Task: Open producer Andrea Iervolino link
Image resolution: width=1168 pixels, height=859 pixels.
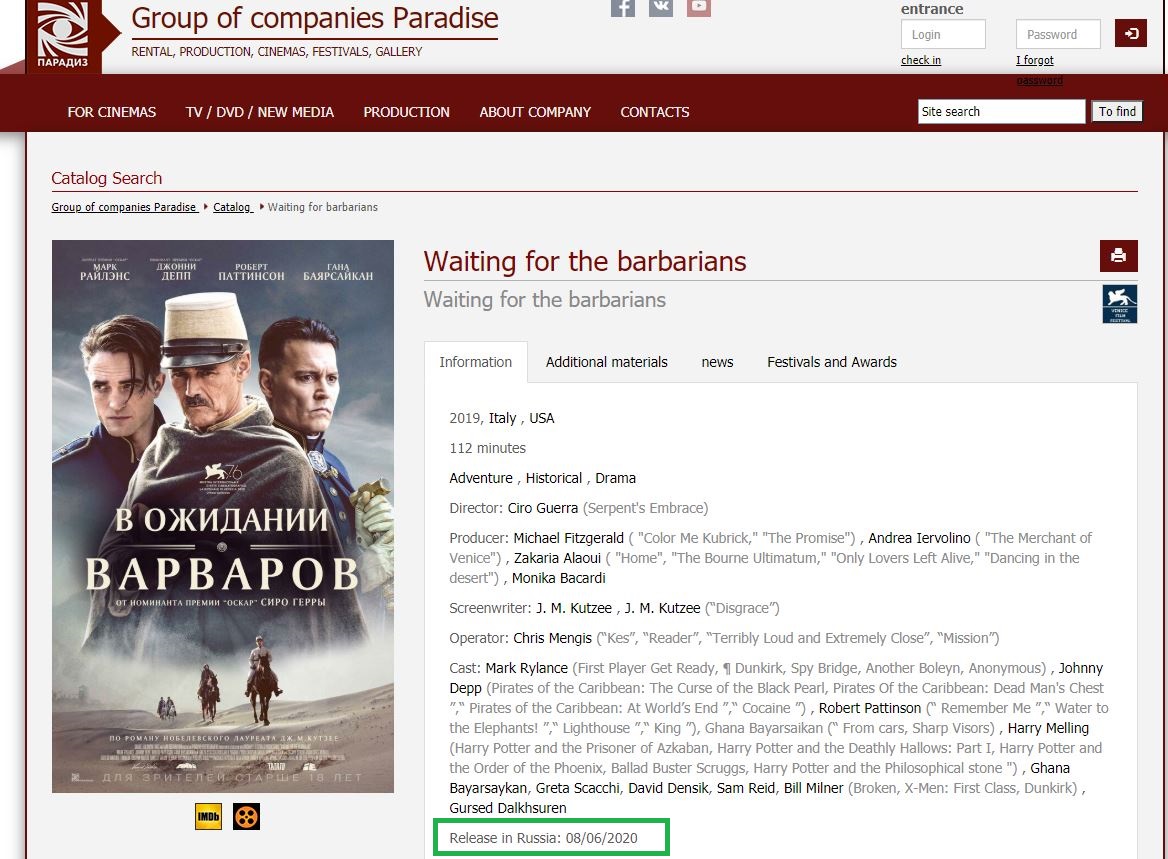Action: point(919,538)
